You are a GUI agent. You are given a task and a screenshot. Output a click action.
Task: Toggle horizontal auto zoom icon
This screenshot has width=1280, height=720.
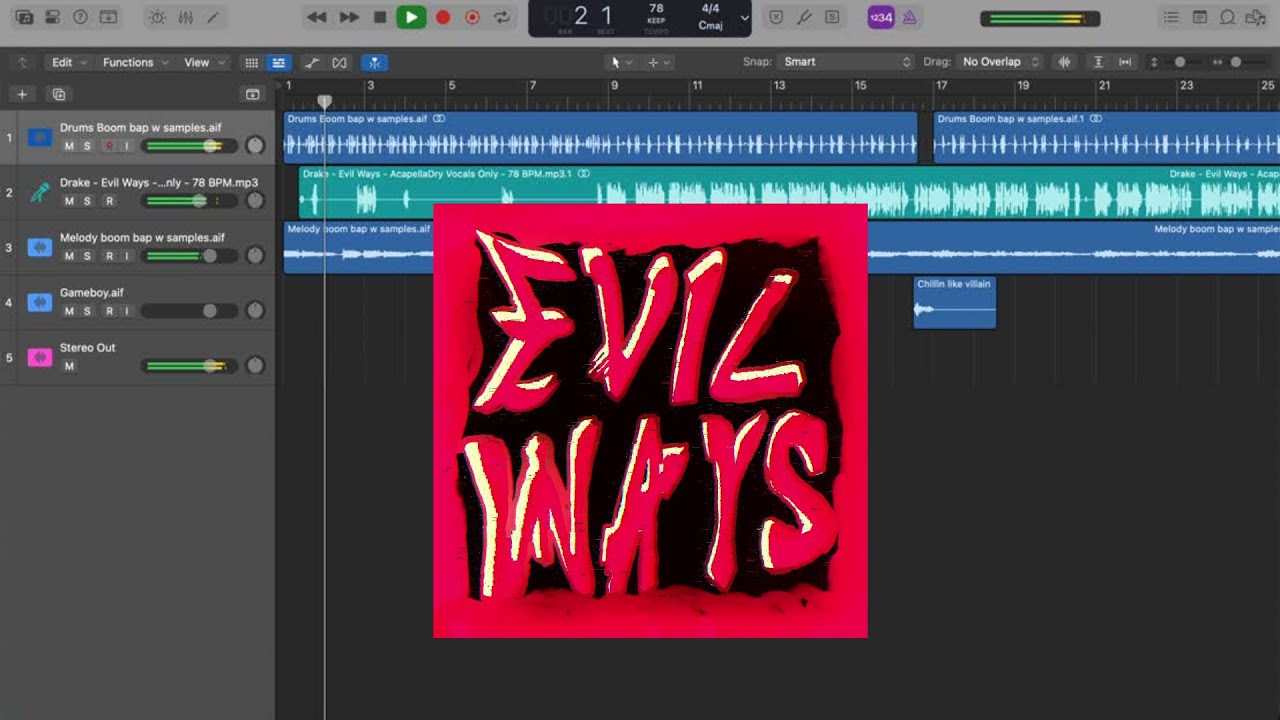[1125, 62]
